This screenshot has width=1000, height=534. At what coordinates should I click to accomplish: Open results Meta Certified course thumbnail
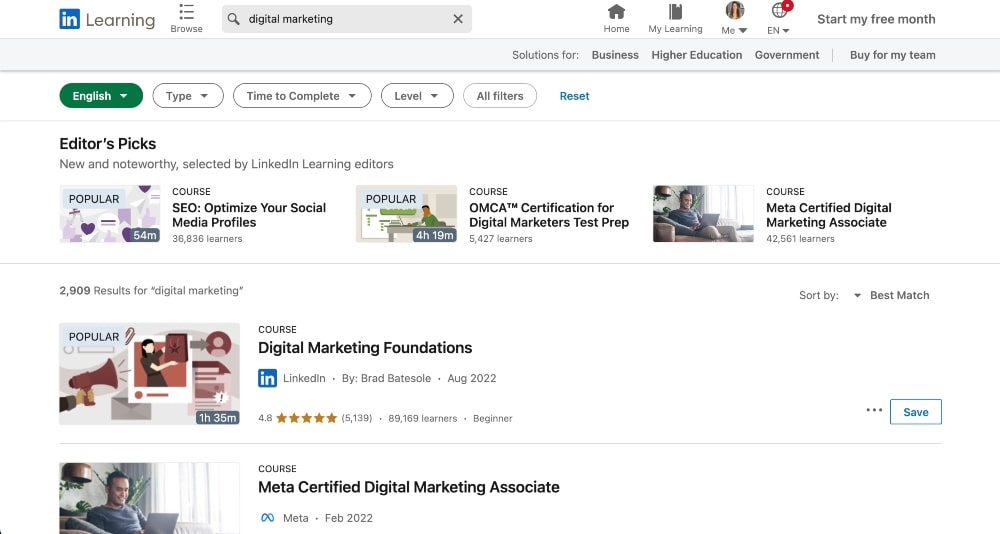tap(149, 498)
